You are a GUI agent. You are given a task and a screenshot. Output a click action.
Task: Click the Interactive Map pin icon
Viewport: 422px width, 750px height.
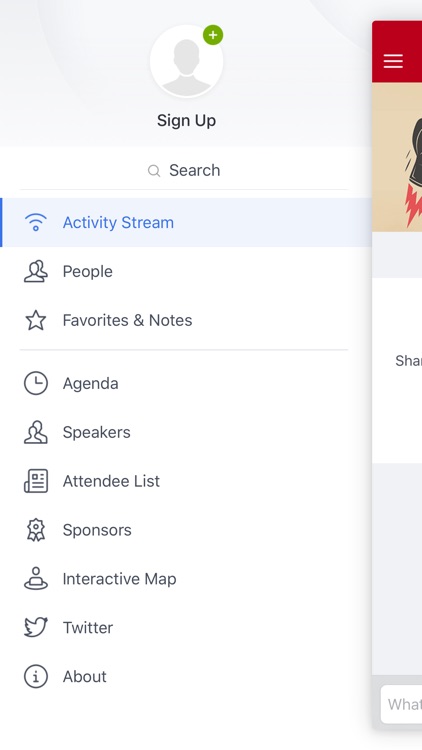pos(36,578)
